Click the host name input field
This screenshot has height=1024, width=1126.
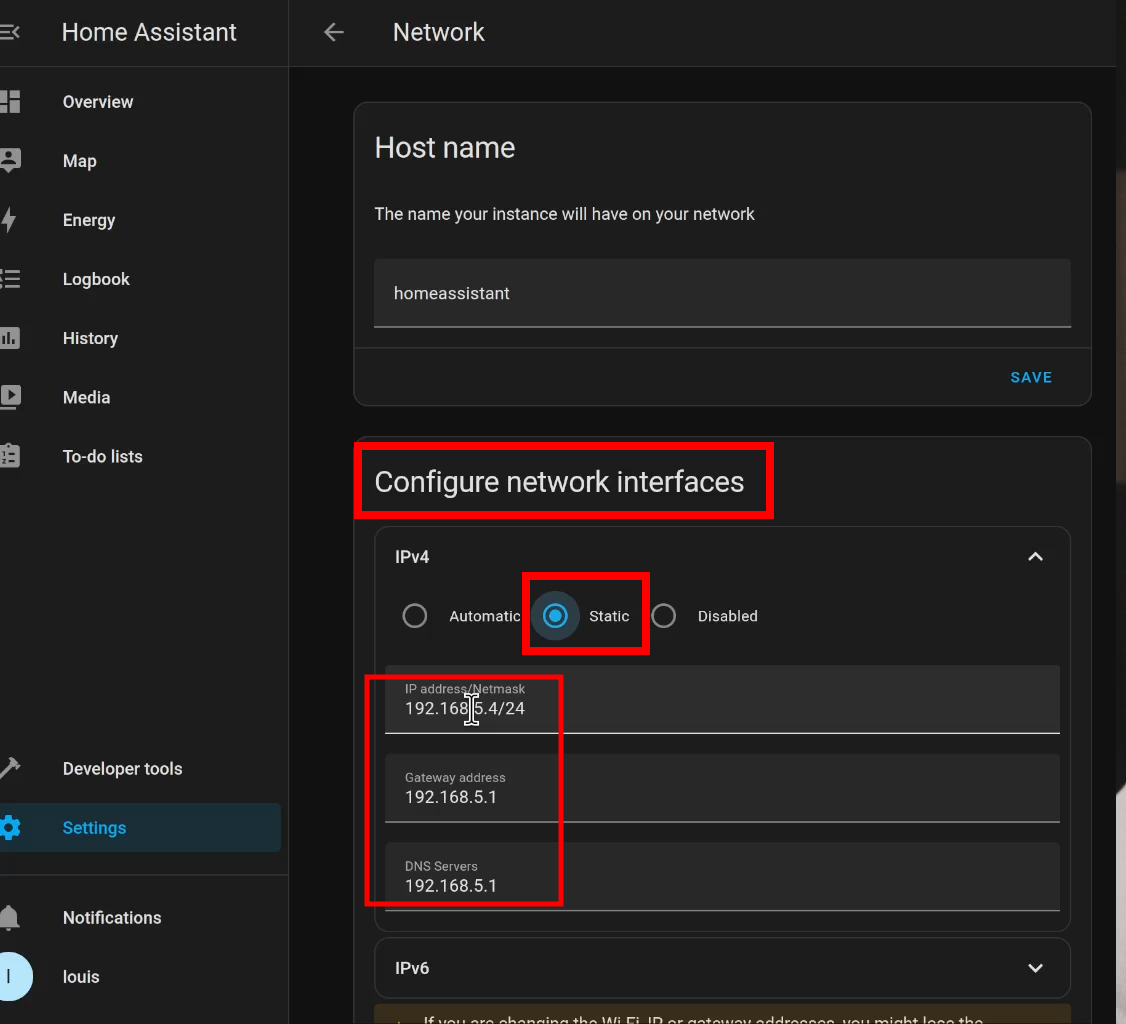tap(722, 293)
